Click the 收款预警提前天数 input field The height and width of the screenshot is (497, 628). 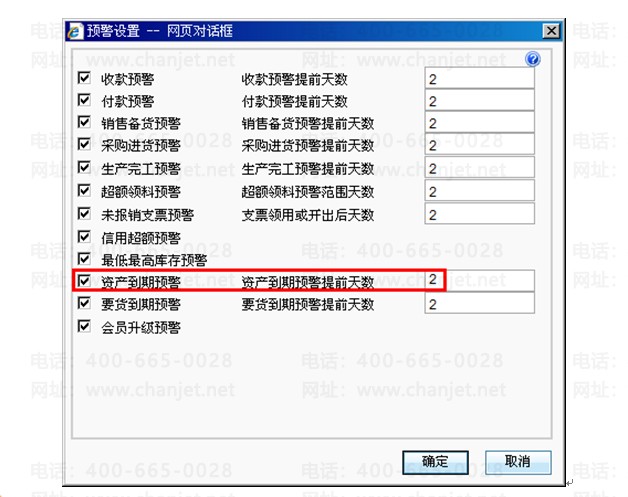pos(479,78)
